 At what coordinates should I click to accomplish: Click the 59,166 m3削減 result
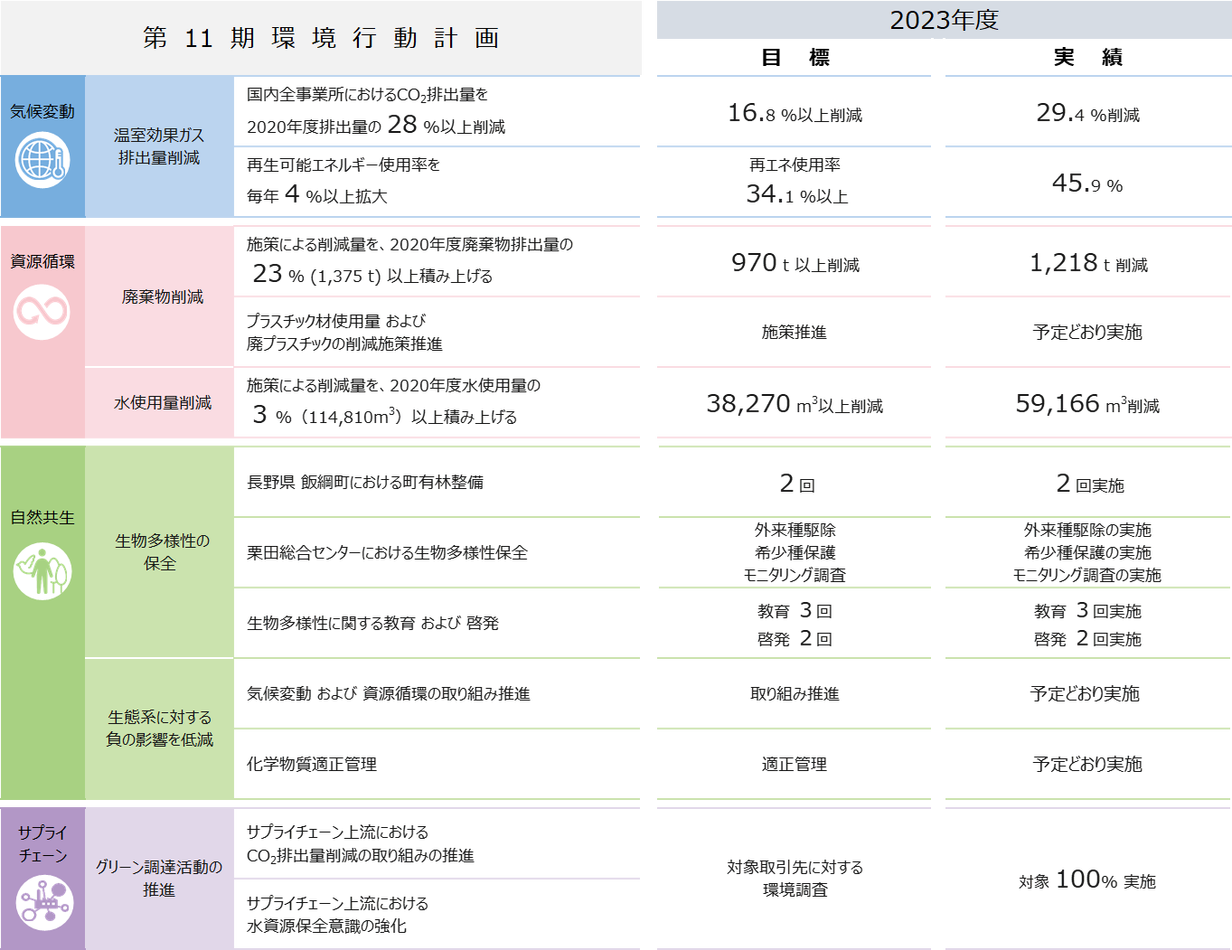click(1088, 404)
